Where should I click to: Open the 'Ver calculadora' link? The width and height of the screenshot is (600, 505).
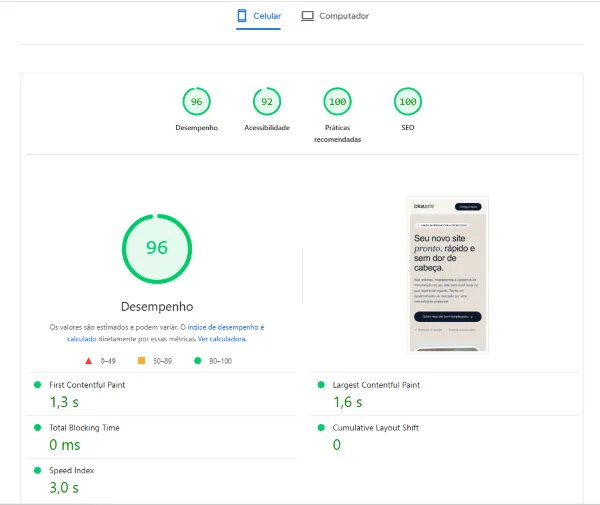coord(222,339)
